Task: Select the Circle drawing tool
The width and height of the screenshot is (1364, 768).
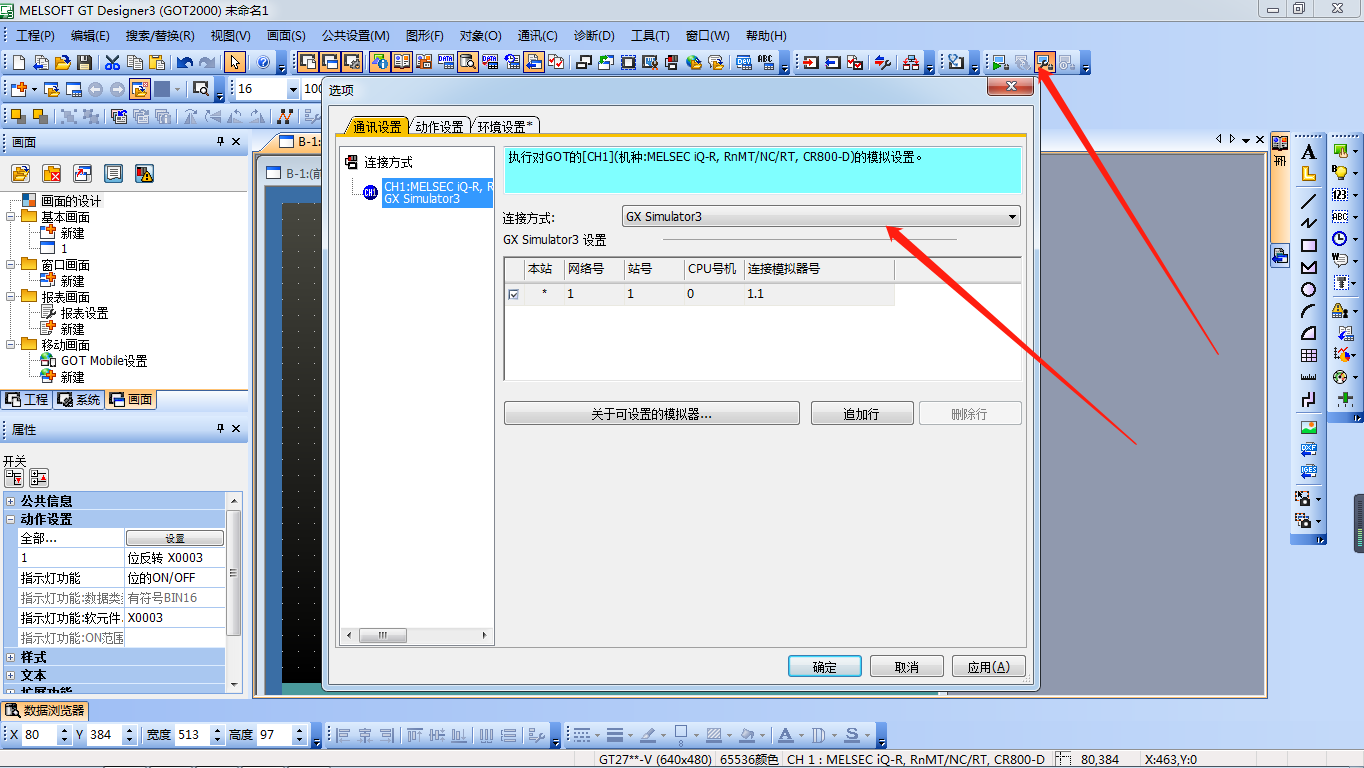Action: (x=1308, y=289)
